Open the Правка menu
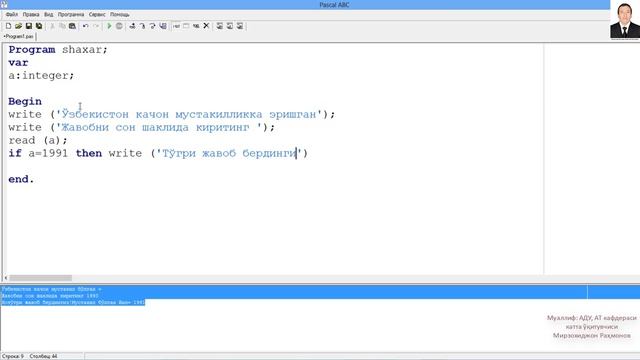This screenshot has width=640, height=360. (x=31, y=14)
